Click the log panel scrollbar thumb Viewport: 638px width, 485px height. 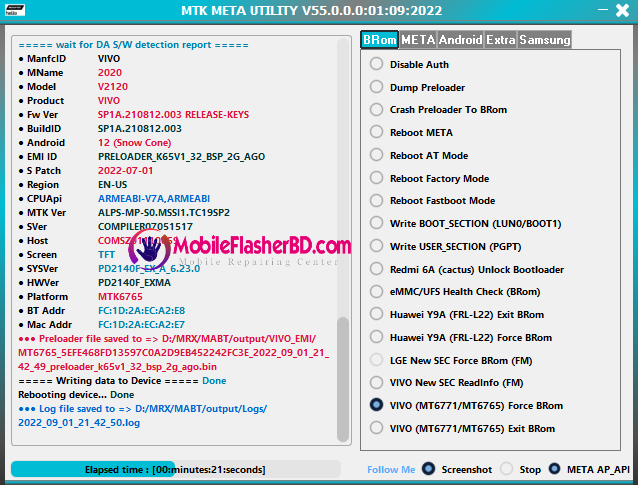343,379
